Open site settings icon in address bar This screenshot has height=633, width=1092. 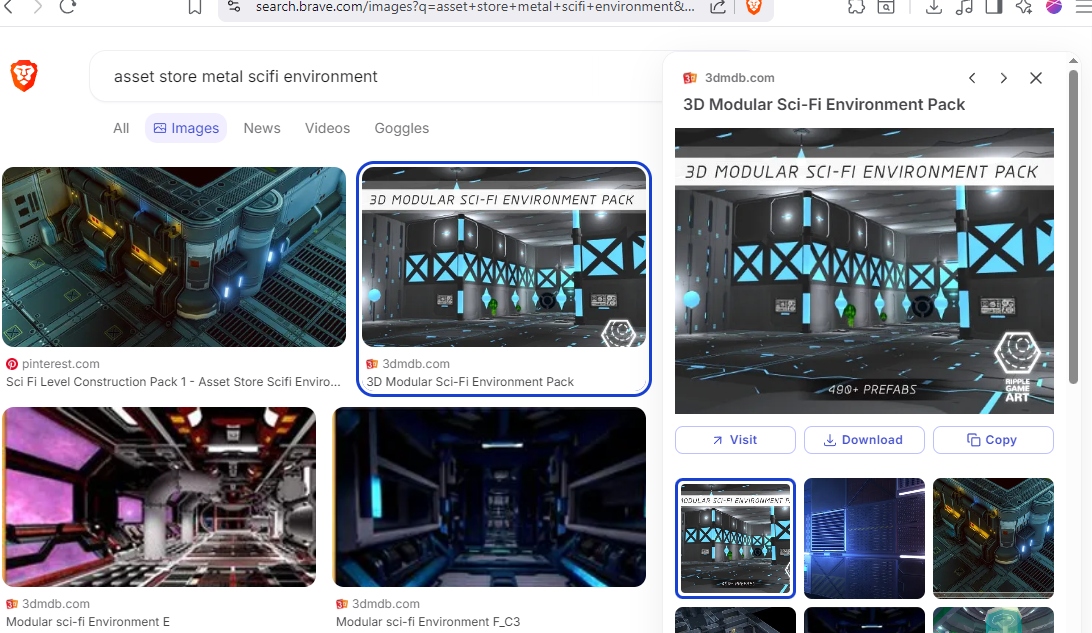tap(235, 7)
